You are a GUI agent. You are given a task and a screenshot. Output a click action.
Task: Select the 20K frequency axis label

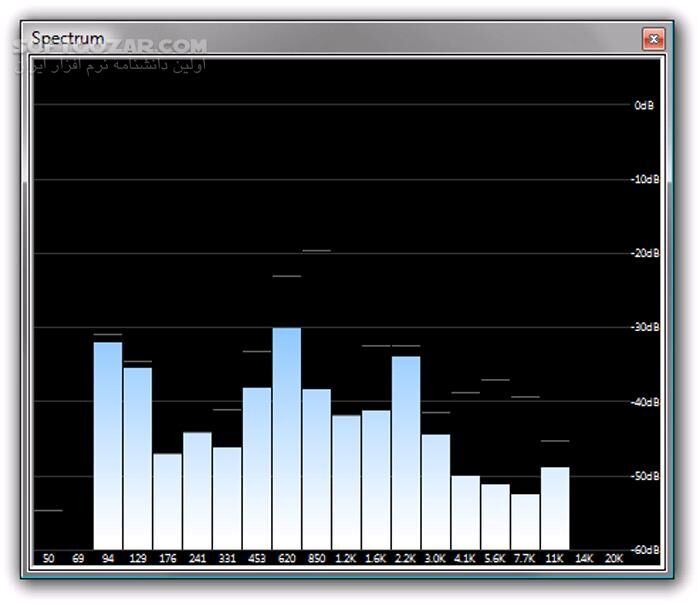pyautogui.click(x=614, y=557)
